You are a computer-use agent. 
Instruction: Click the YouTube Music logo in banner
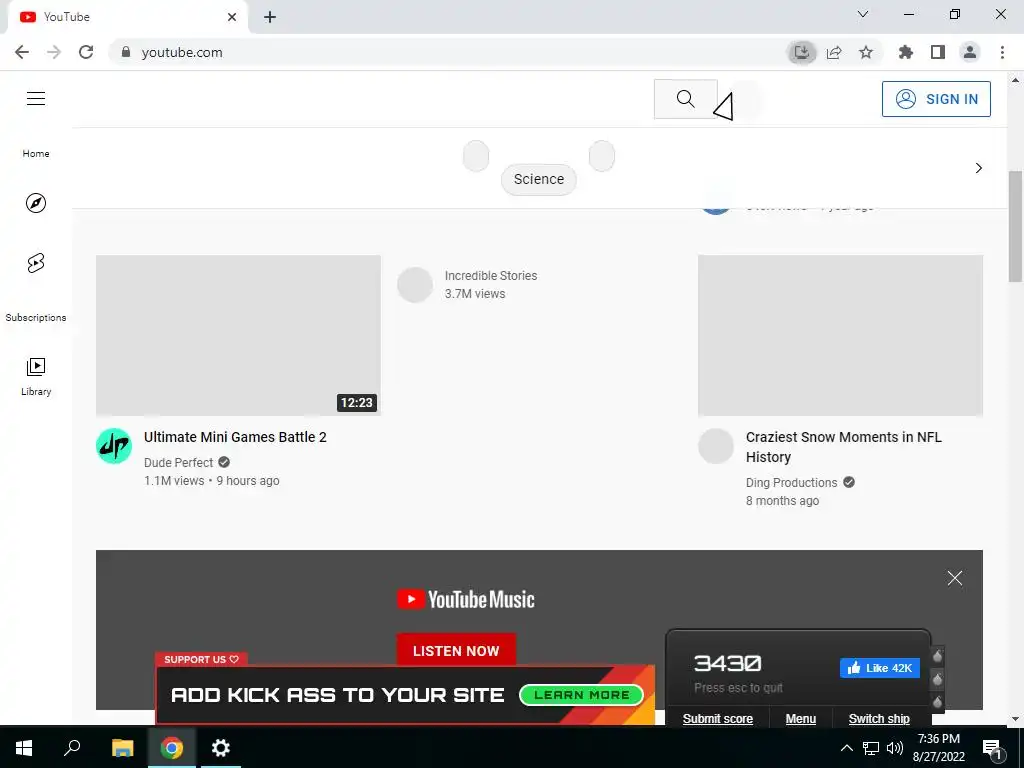tap(466, 600)
